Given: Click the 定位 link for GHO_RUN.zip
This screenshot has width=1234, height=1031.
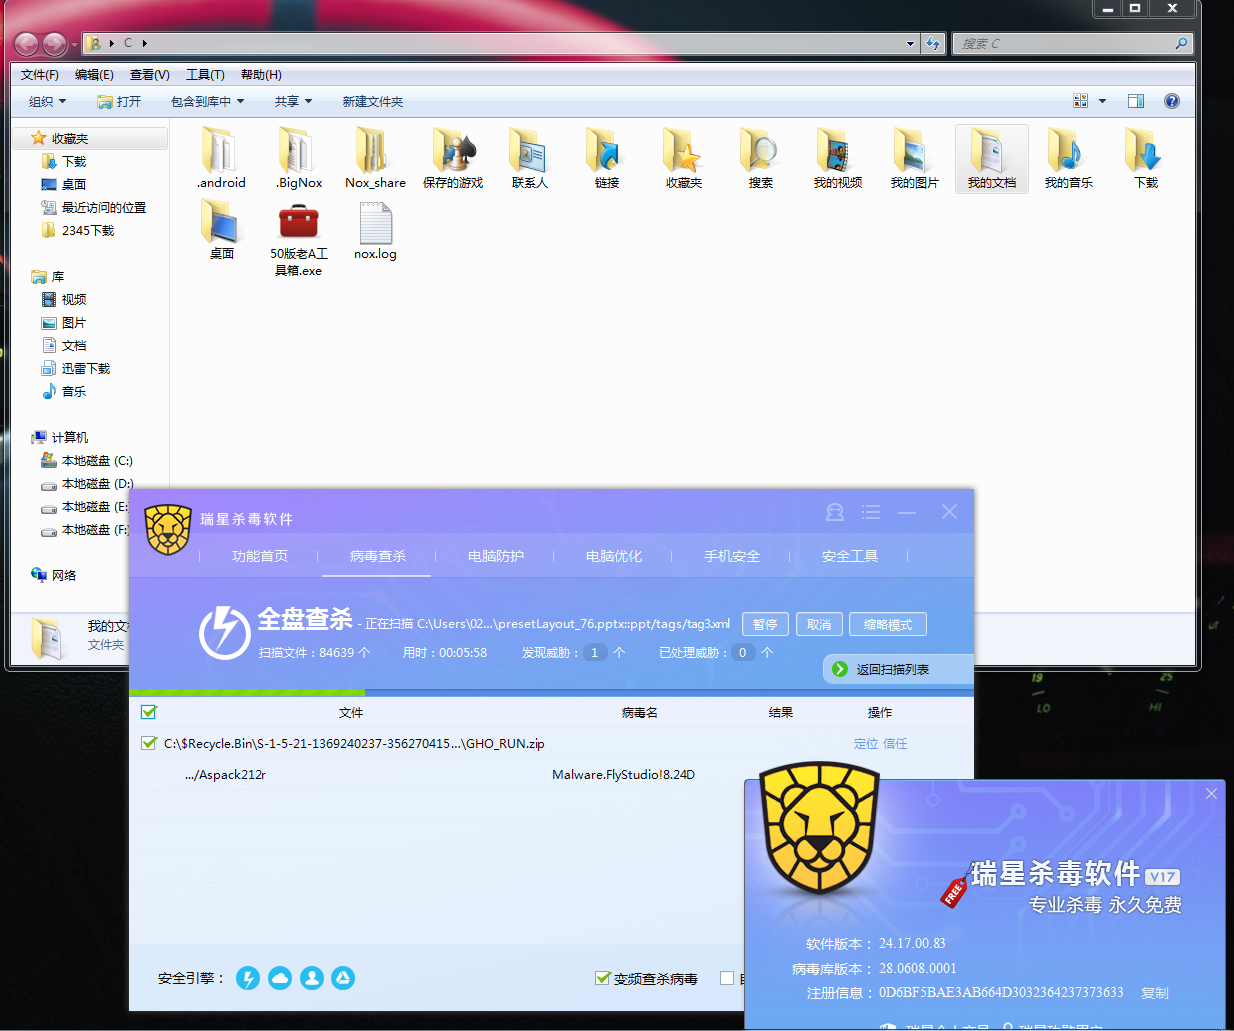Looking at the screenshot, I should [x=866, y=743].
